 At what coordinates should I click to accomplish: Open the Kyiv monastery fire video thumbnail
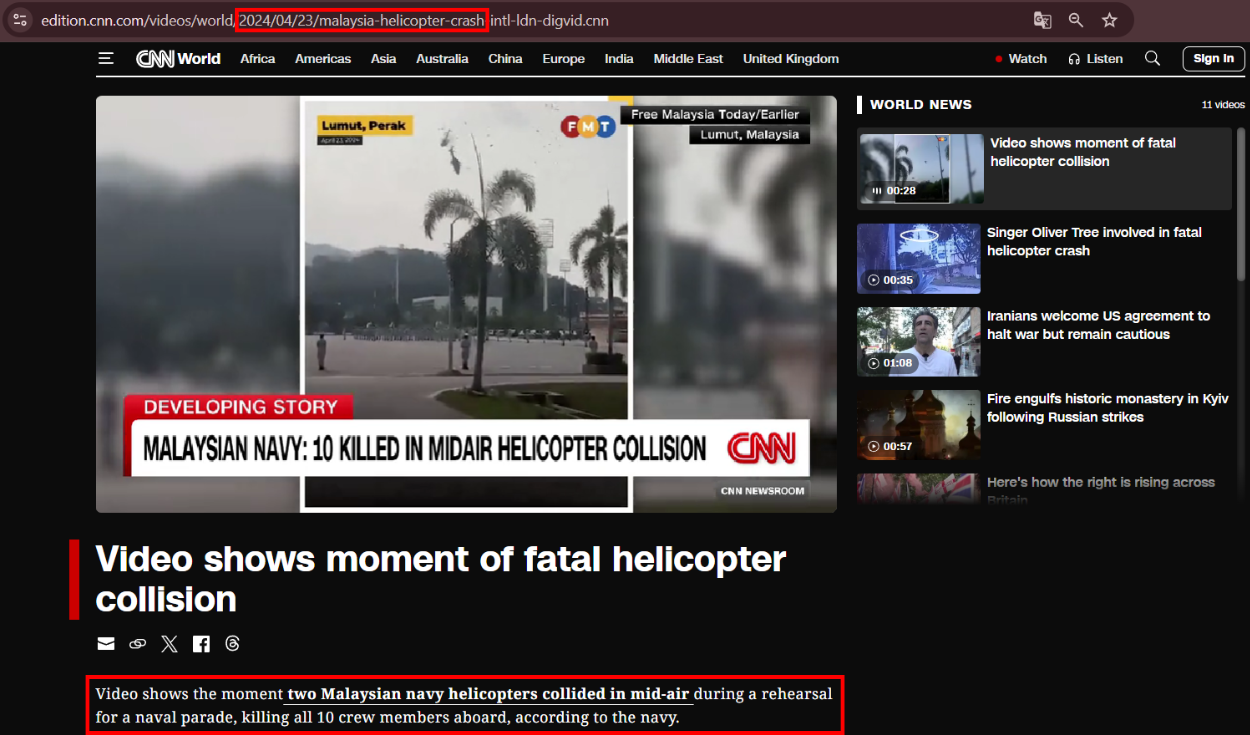918,425
